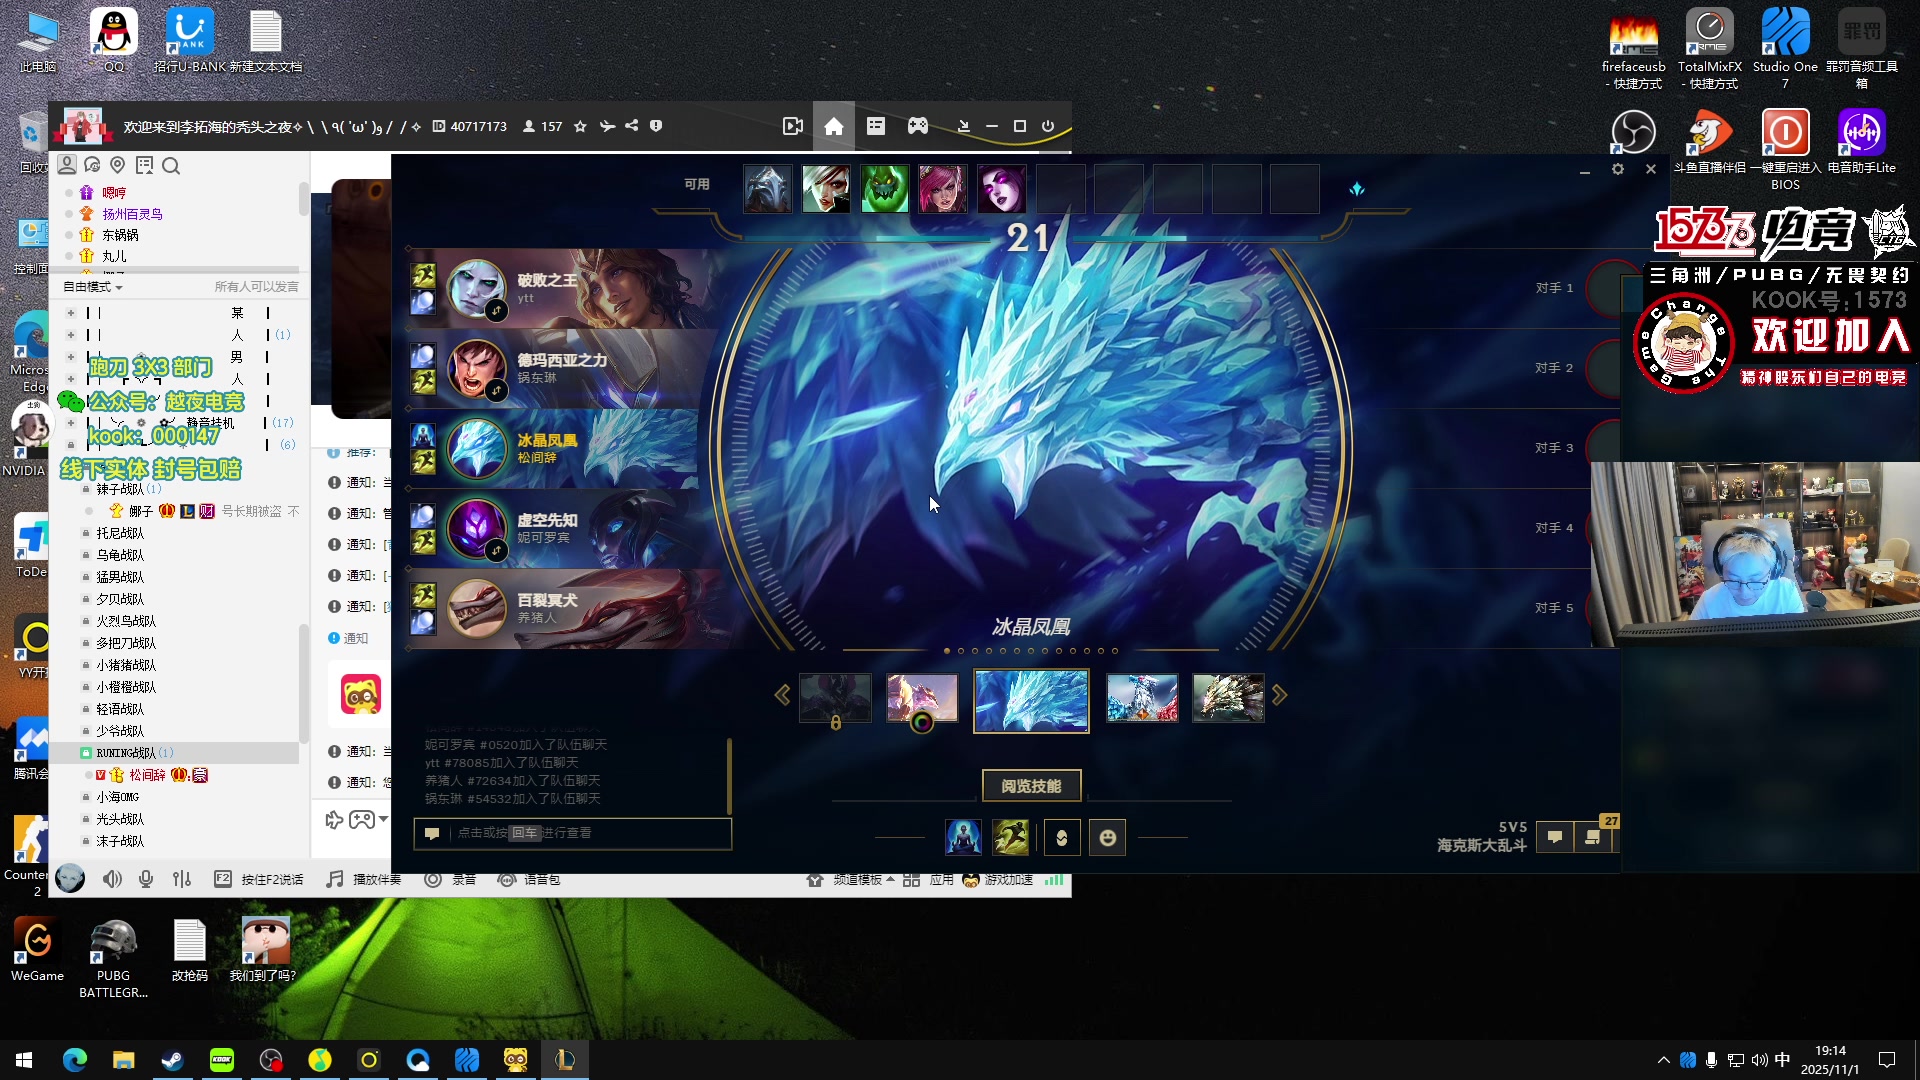Open League chat bubble panel button
The width and height of the screenshot is (1920, 1080).
[x=1555, y=837]
